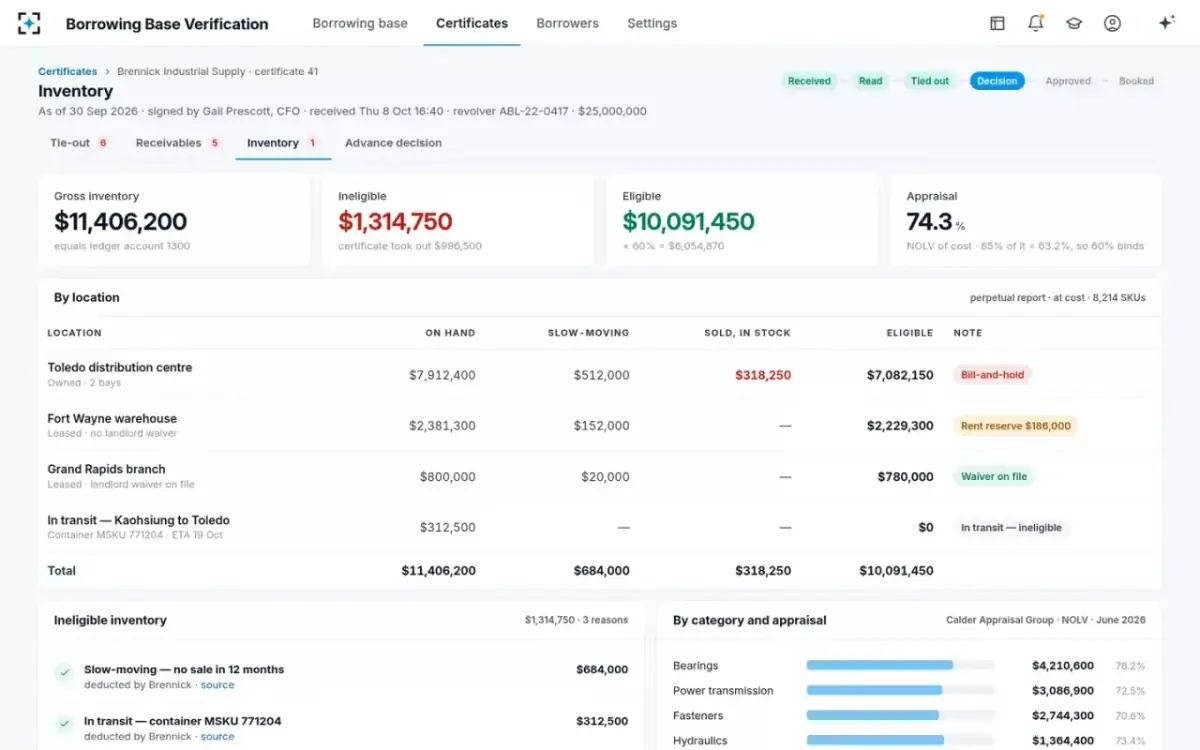Click the Gross inventory $11,406,200 card
Screen dimensions: 1200x750
coord(174,221)
